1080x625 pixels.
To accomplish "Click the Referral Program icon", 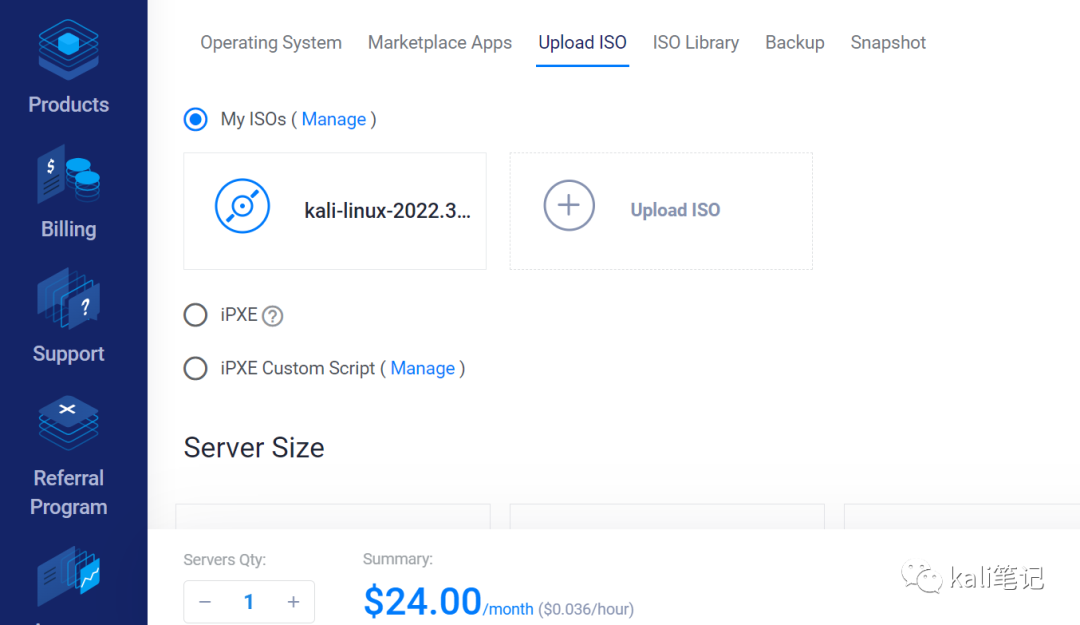I will point(68,423).
